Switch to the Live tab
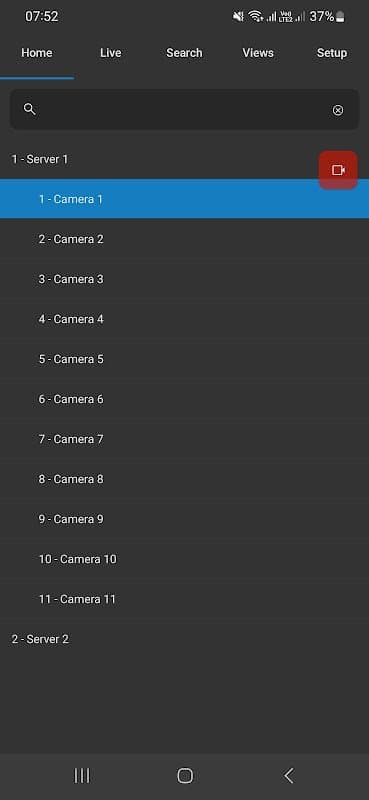Screen dimensions: 369x800 point(111,53)
